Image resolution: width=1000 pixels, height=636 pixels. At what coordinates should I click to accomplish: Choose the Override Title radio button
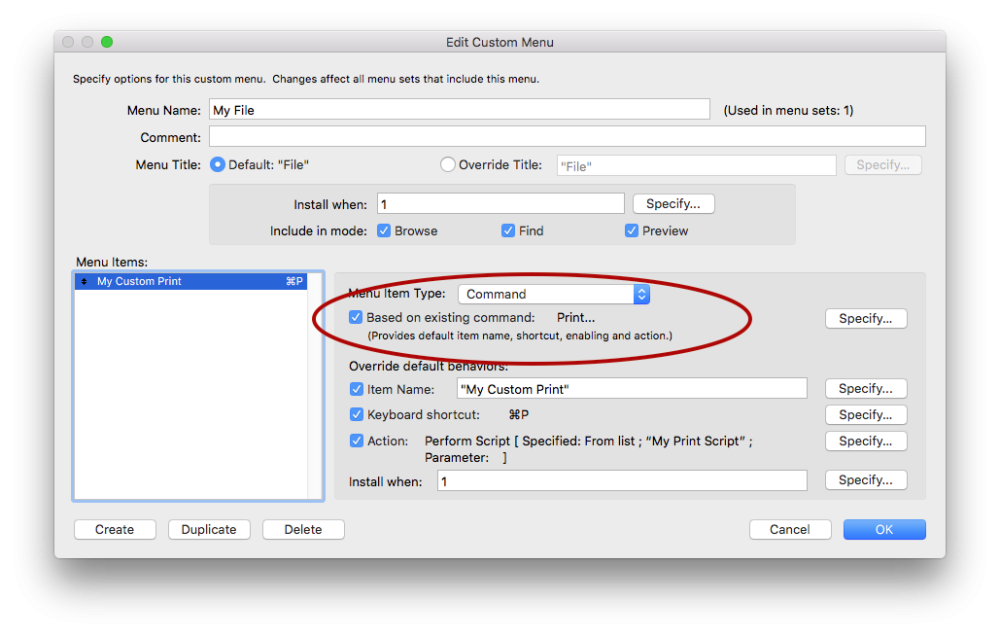(448, 165)
